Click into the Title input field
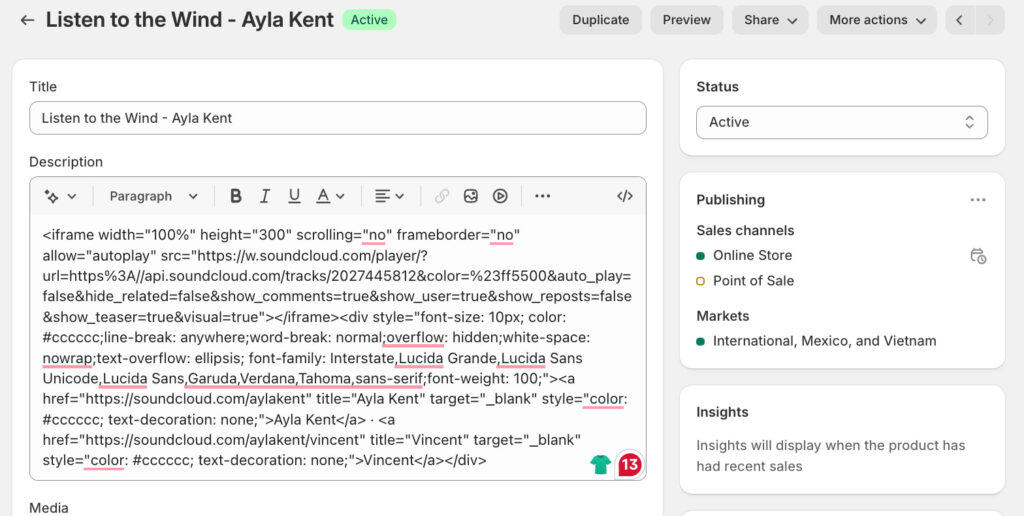 tap(337, 118)
